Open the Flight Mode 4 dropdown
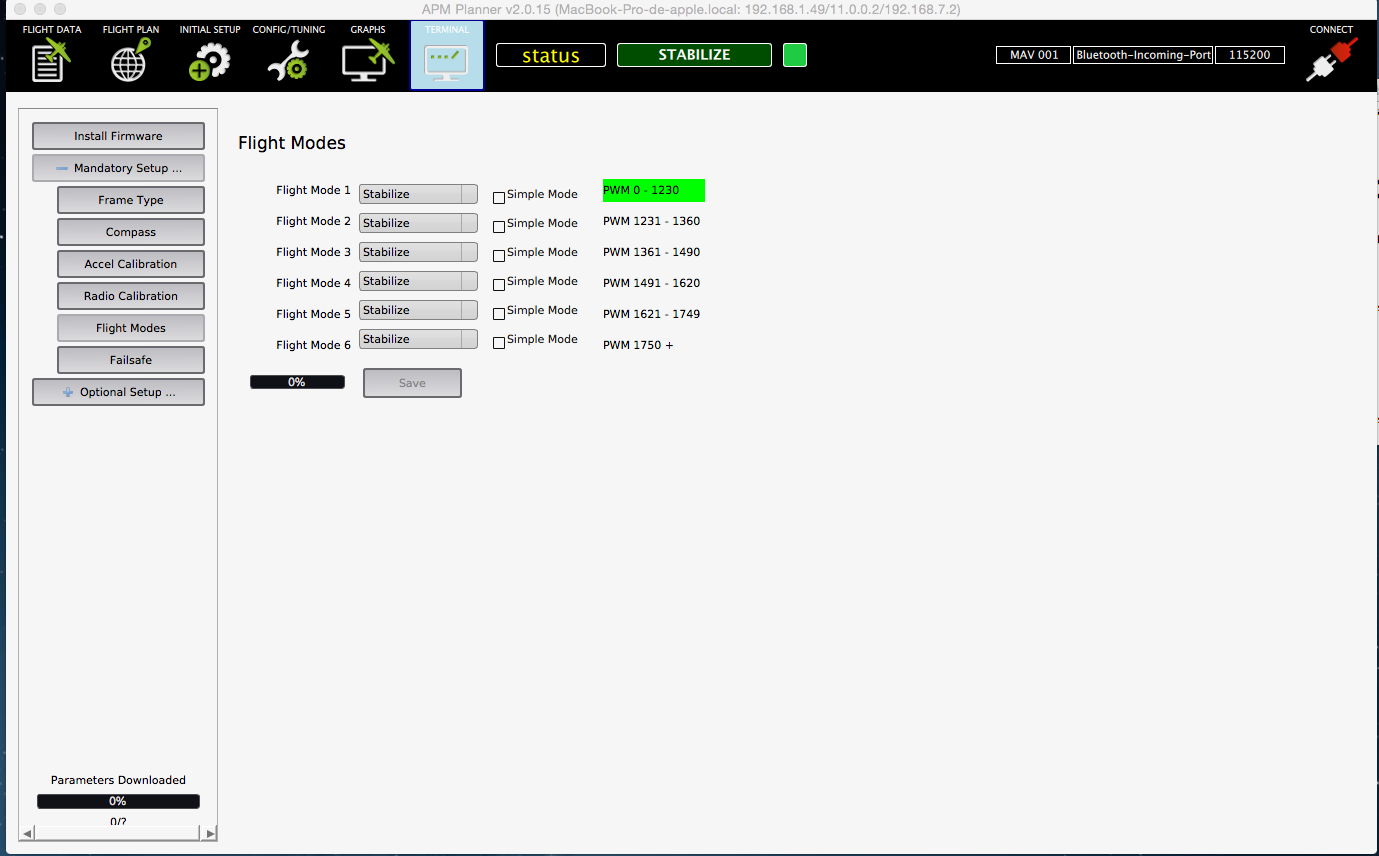The height and width of the screenshot is (856, 1379). pyautogui.click(x=418, y=281)
